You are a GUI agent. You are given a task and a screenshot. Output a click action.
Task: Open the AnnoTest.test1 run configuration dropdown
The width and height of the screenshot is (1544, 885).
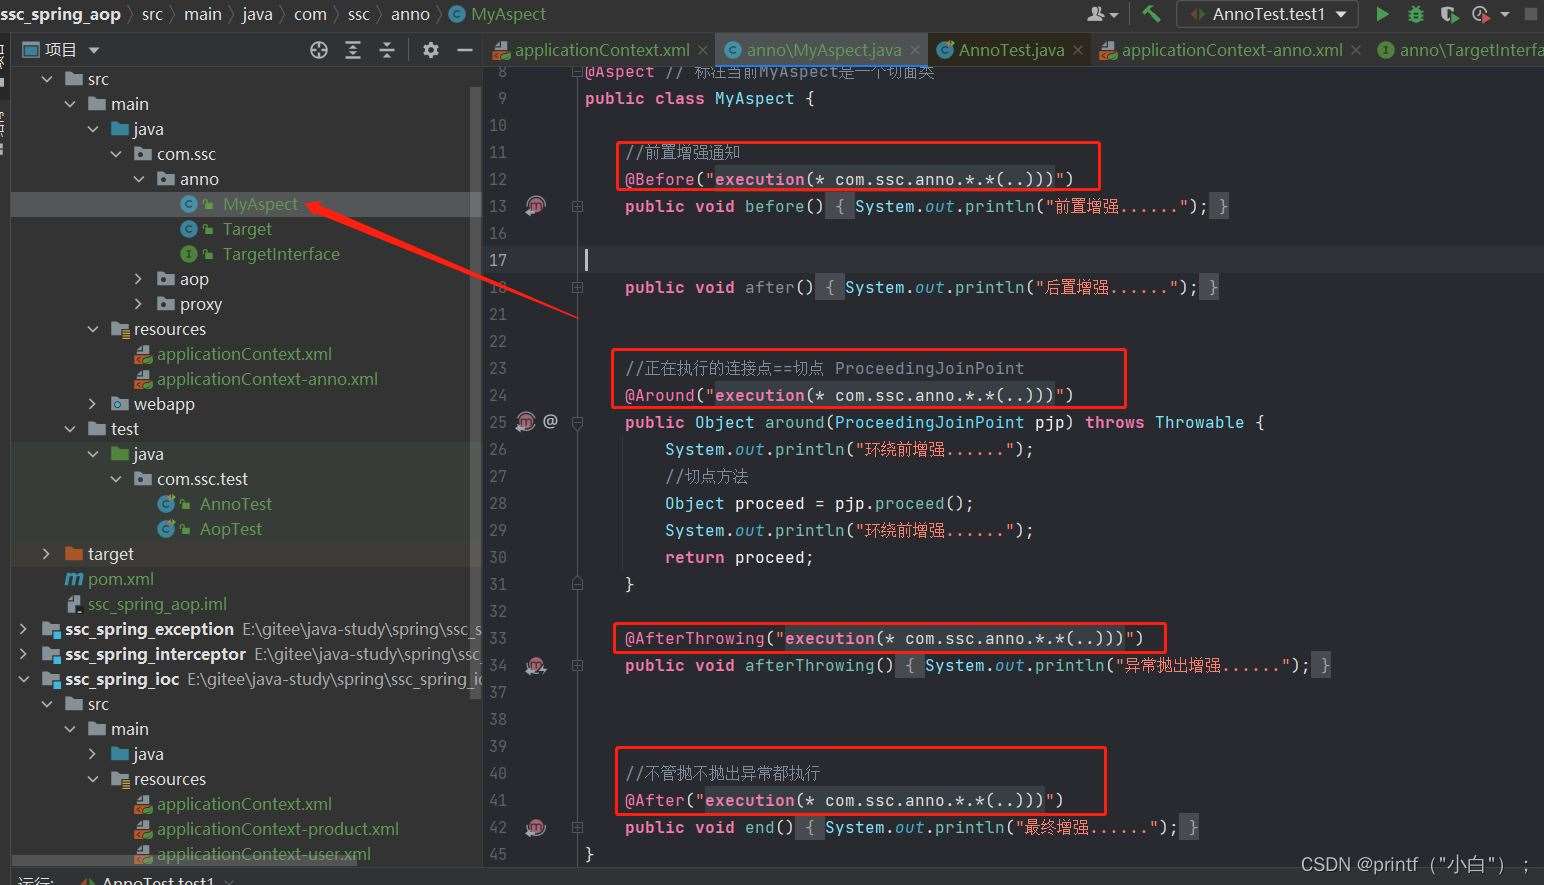point(1268,14)
